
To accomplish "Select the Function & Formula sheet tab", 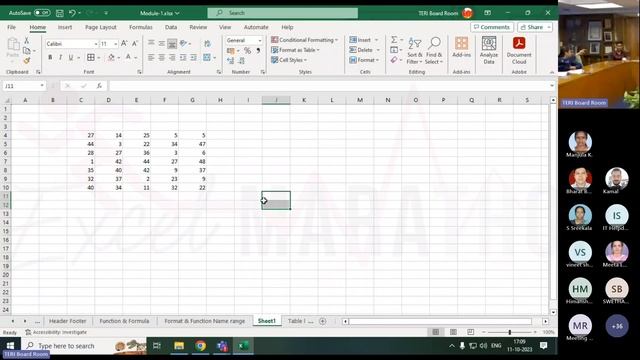I will pyautogui.click(x=124, y=321).
